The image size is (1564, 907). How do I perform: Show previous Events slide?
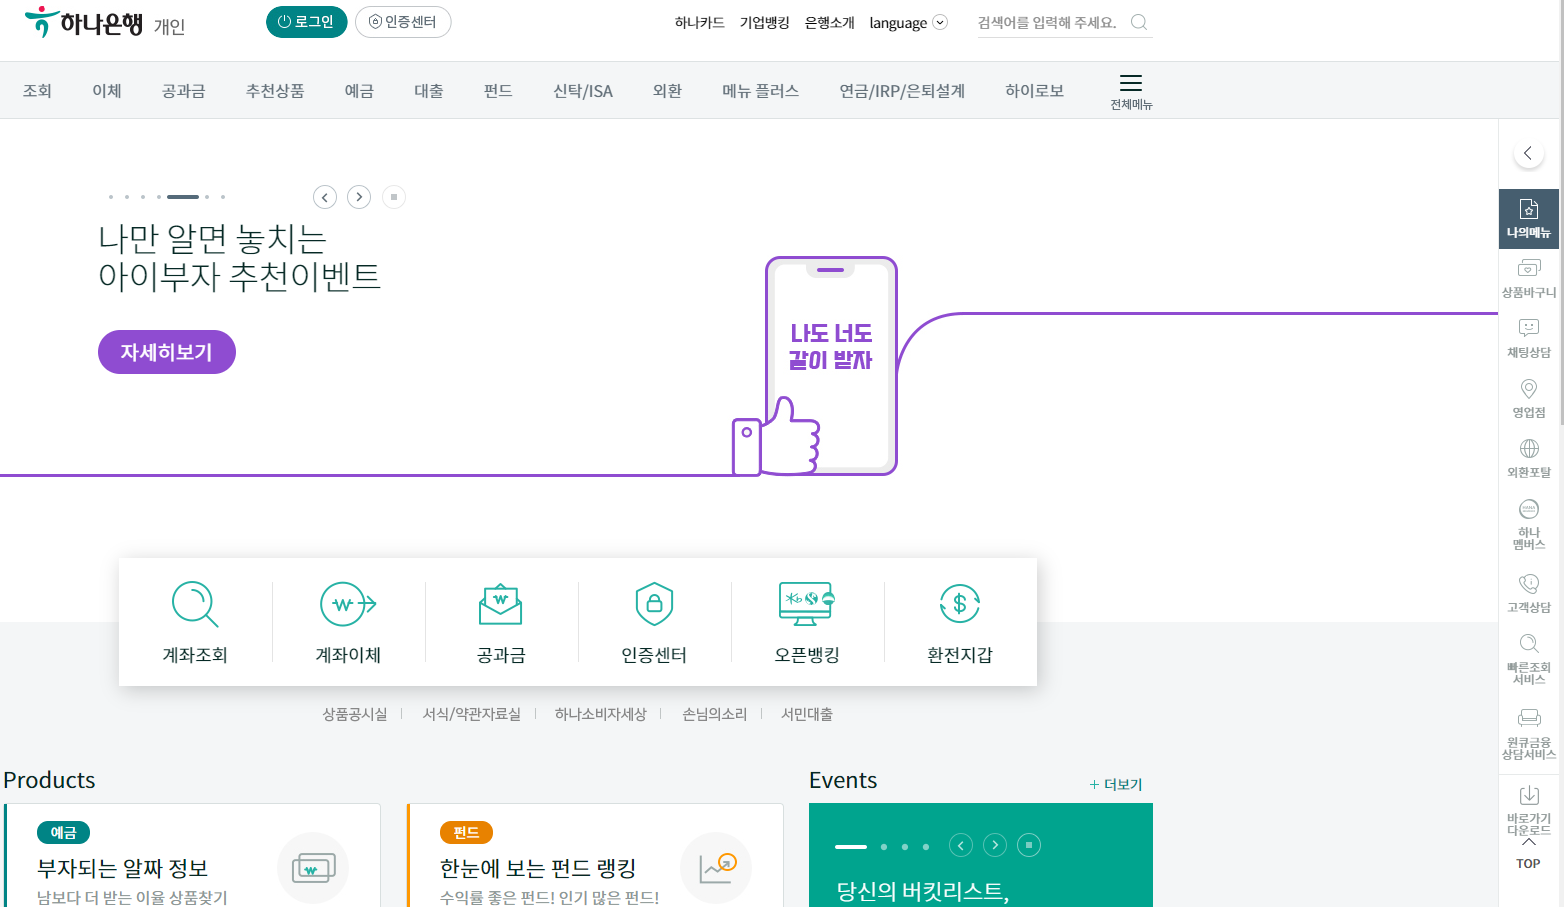pyautogui.click(x=961, y=845)
